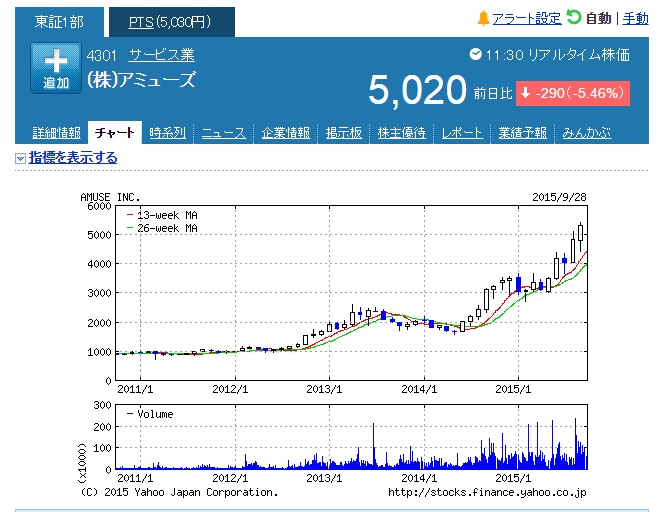This screenshot has width=665, height=512.
Task: Enable 自動 update mode
Action: click(598, 18)
